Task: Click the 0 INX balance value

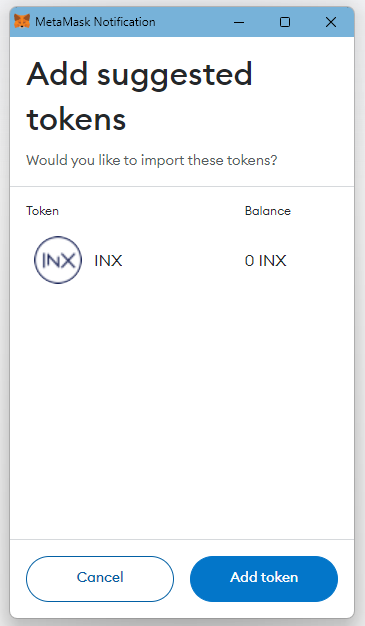Action: [266, 261]
